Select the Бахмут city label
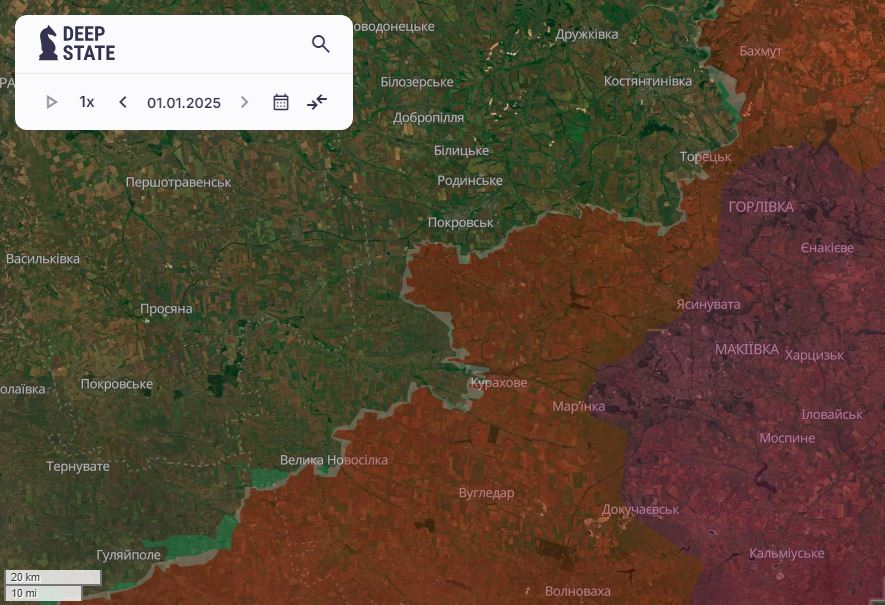The image size is (885, 605). [x=760, y=51]
